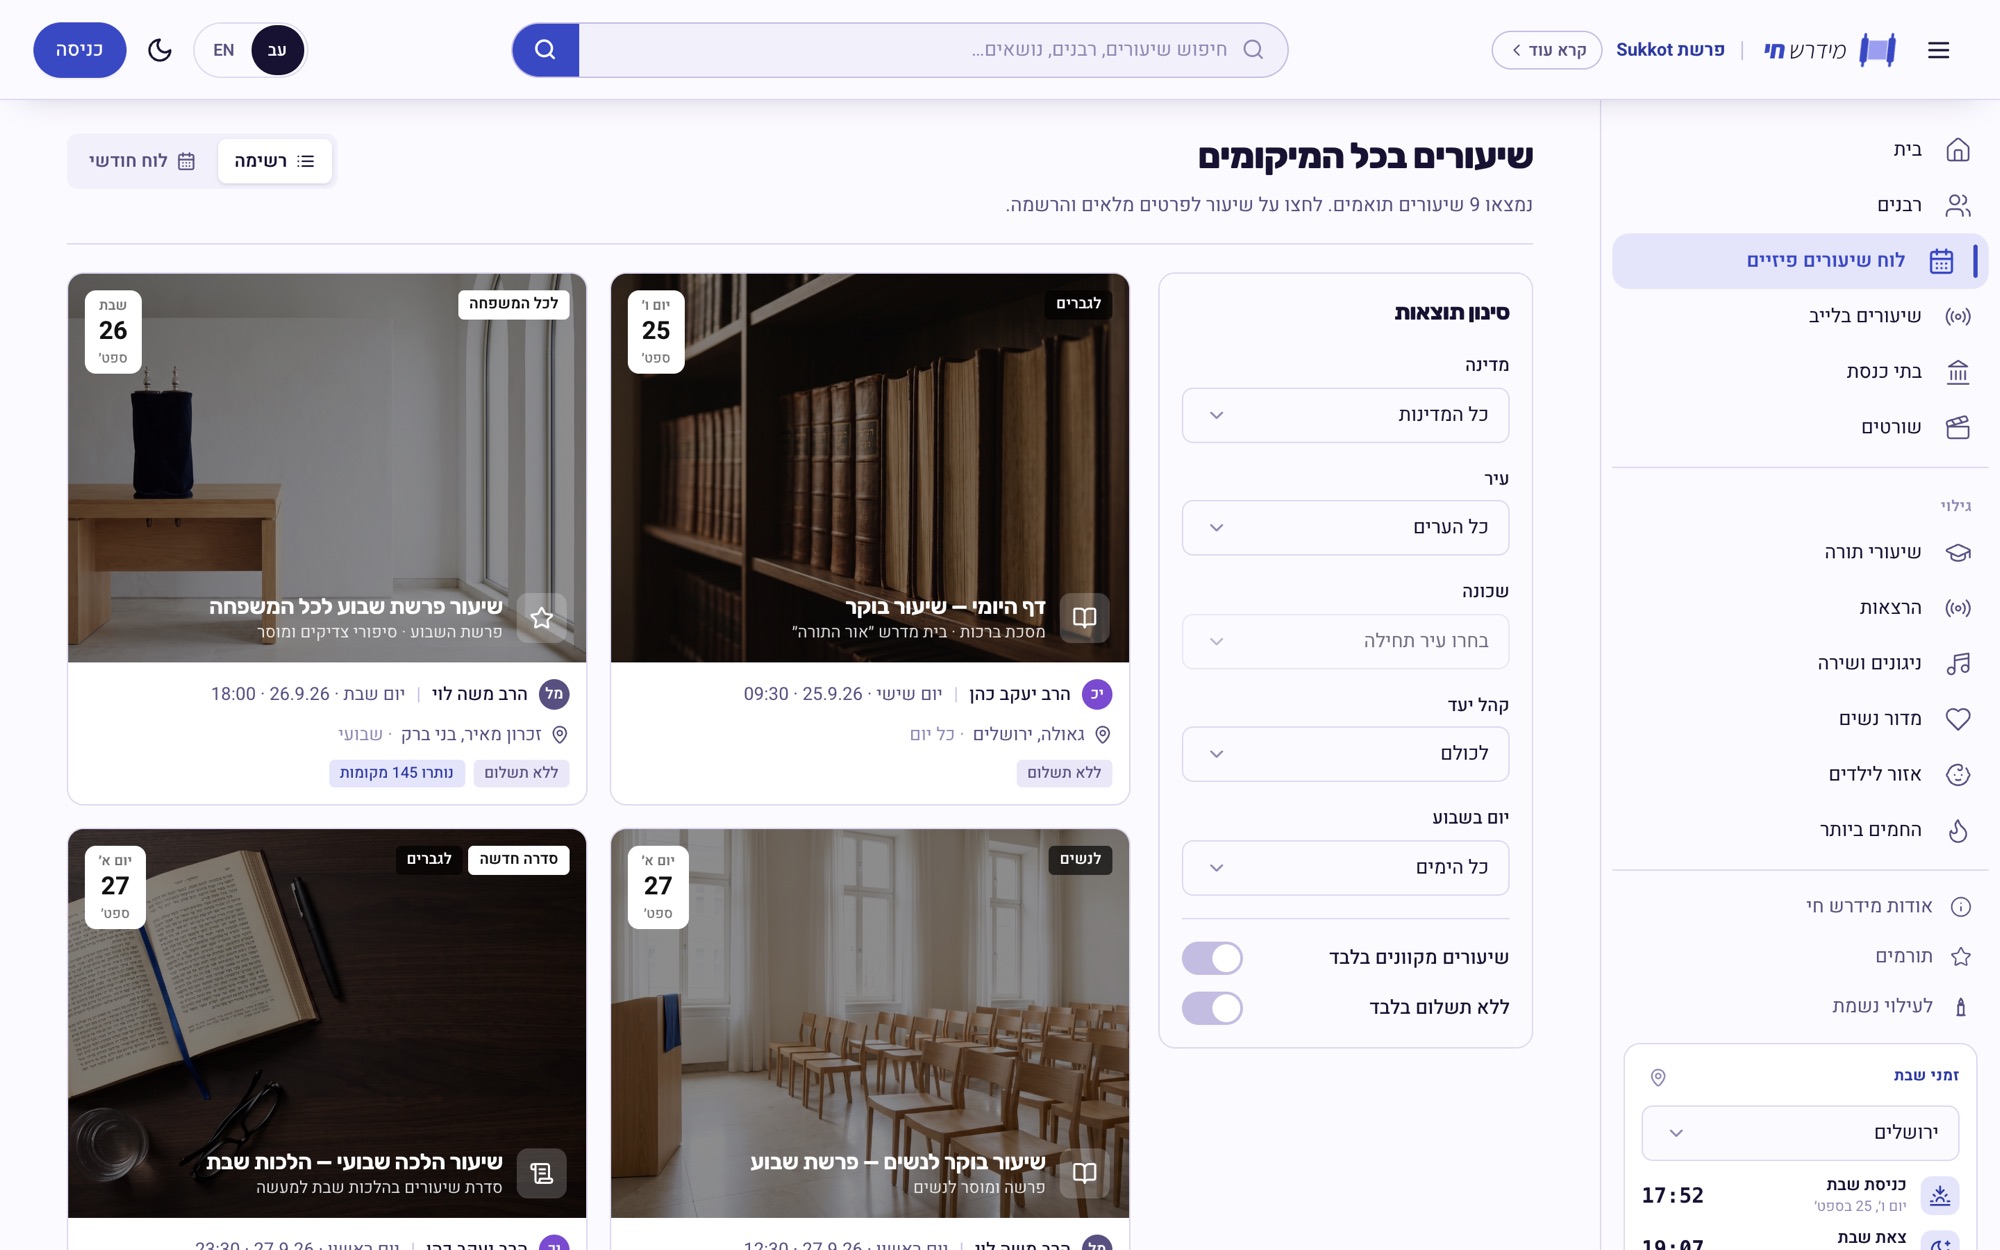Switch language to EN
Image resolution: width=2000 pixels, height=1250 pixels.
pyautogui.click(x=224, y=50)
